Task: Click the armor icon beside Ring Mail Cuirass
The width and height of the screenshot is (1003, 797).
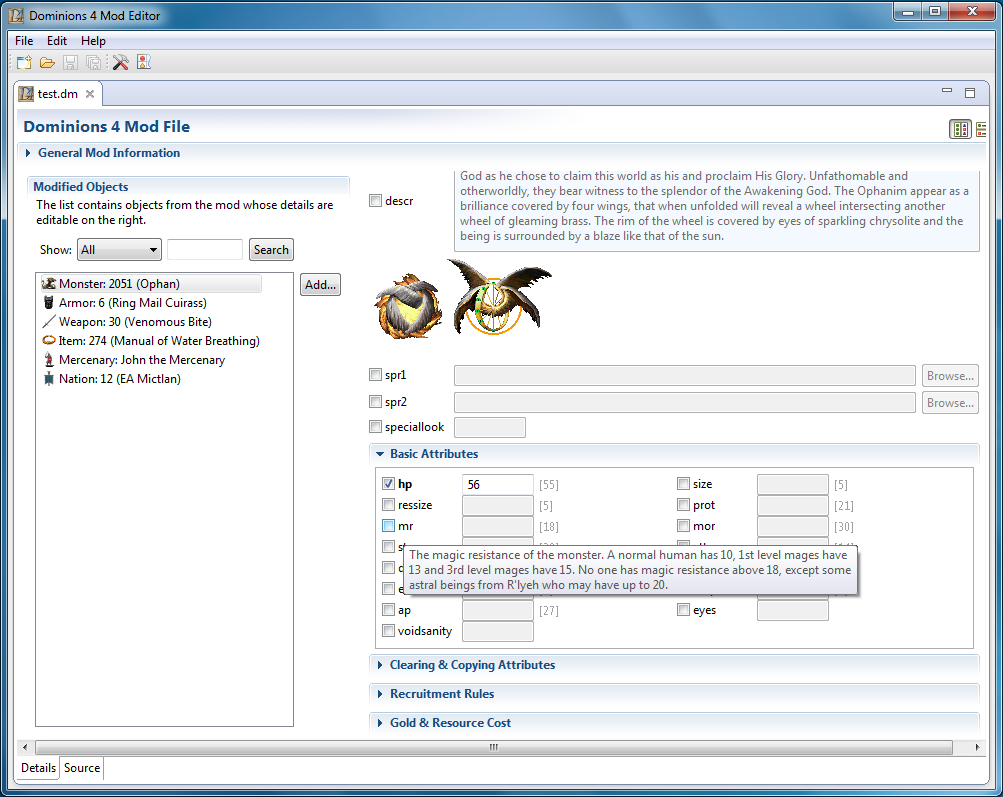Action: pyautogui.click(x=49, y=303)
